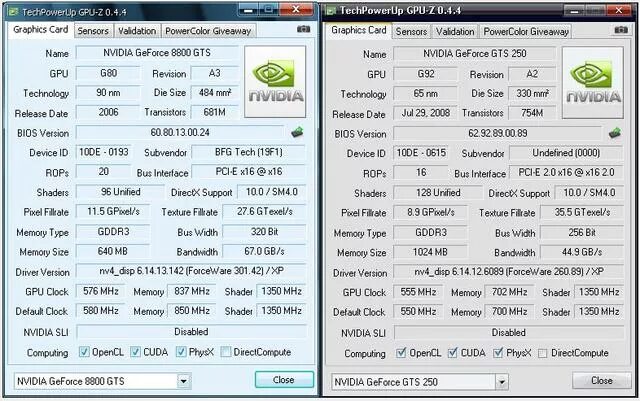Click the BIOS Version field 60.80.13.00.24
640x401 pixels.
pyautogui.click(x=180, y=132)
